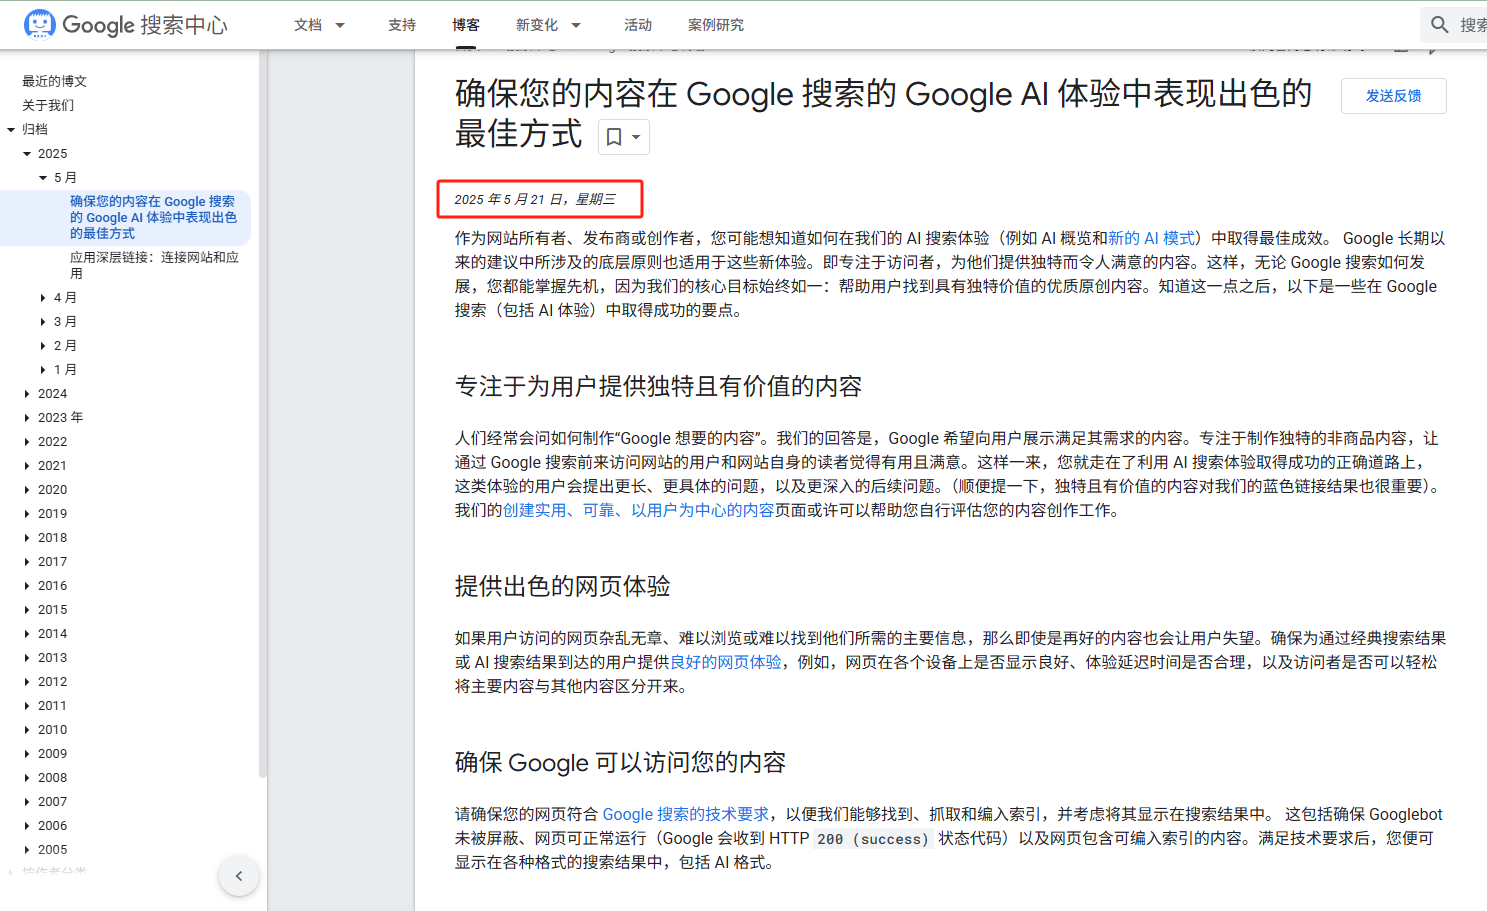Expand the 4 月 archive folder
This screenshot has width=1487, height=911.
click(x=42, y=297)
